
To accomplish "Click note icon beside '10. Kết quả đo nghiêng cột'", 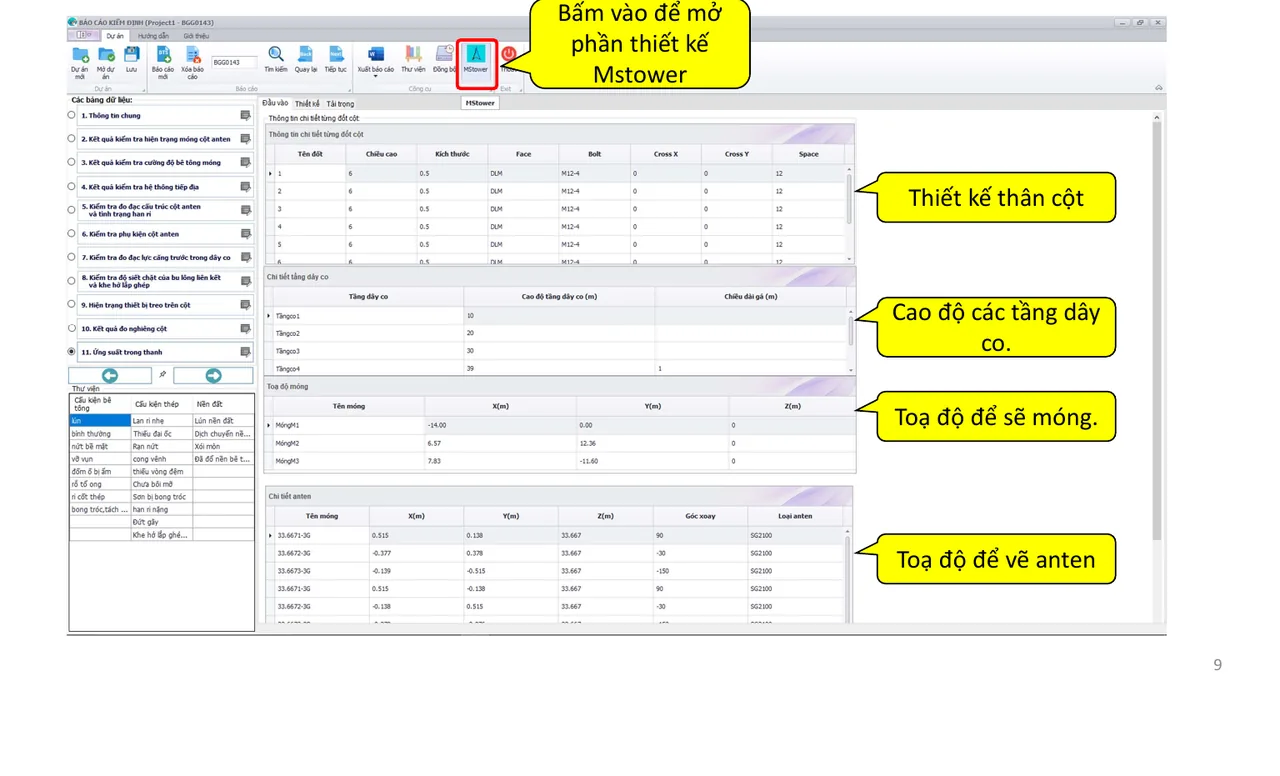I will (245, 328).
